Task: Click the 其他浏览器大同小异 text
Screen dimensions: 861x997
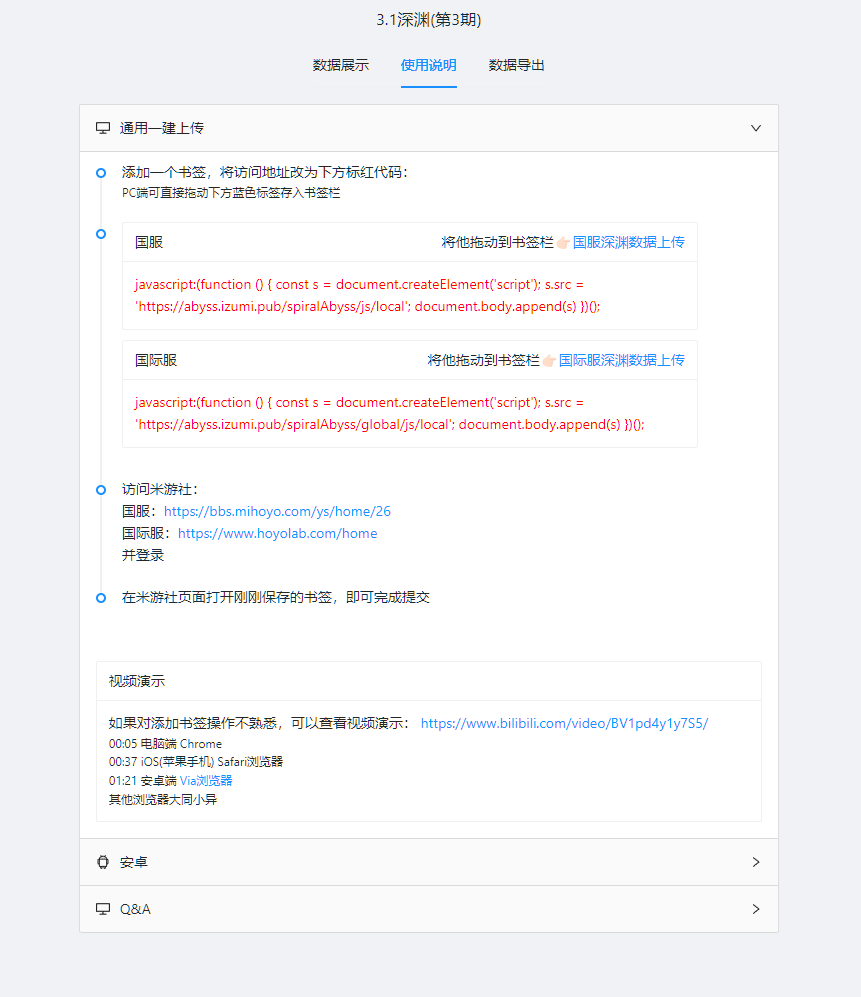Action: [x=163, y=799]
